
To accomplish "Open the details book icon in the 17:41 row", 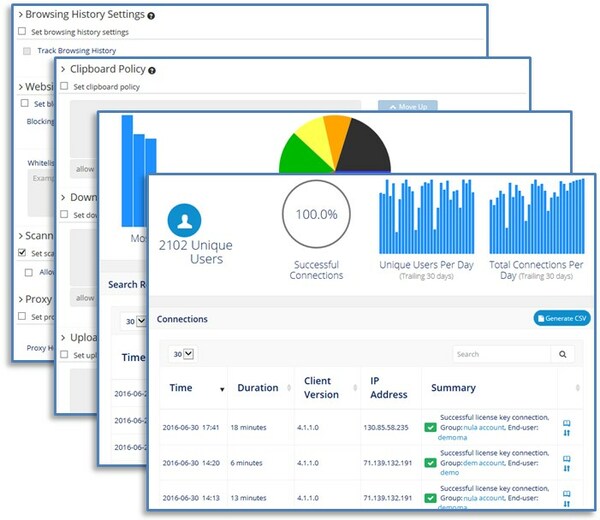I will (568, 423).
